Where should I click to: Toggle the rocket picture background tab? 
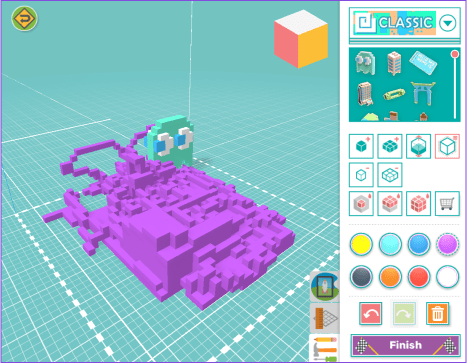325,286
